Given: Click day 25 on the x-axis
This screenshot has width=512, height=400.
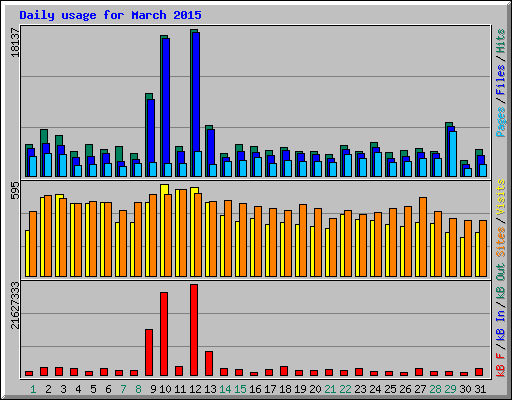Looking at the screenshot, I should pos(390,389).
